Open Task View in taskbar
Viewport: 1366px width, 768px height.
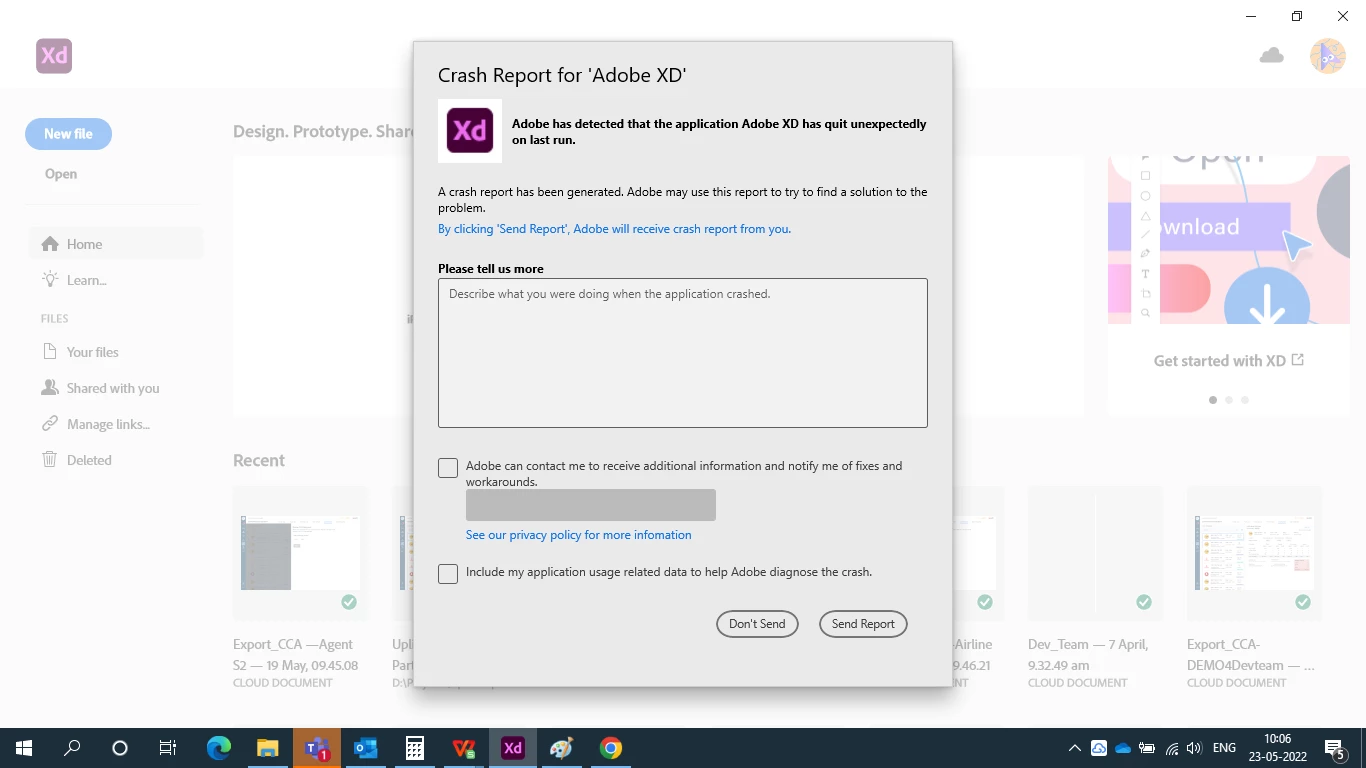click(168, 748)
